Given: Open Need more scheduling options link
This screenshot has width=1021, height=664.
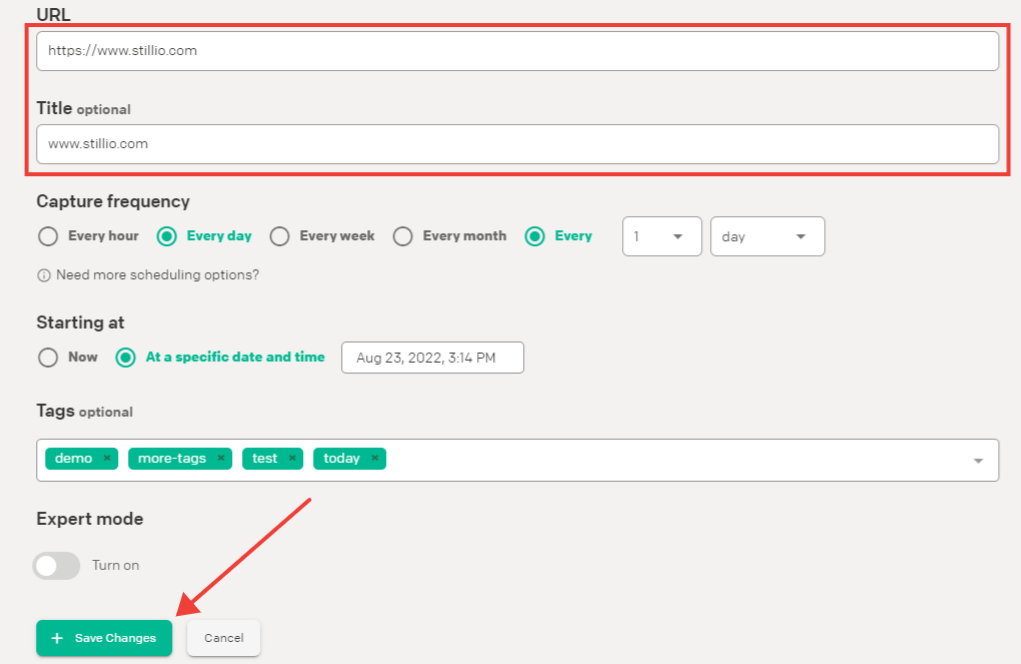Looking at the screenshot, I should click(157, 275).
